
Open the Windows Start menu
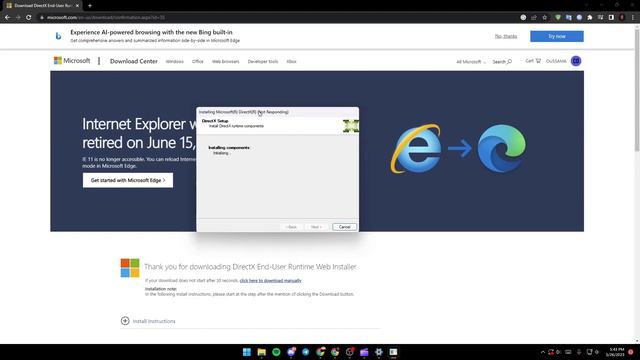[247, 352]
